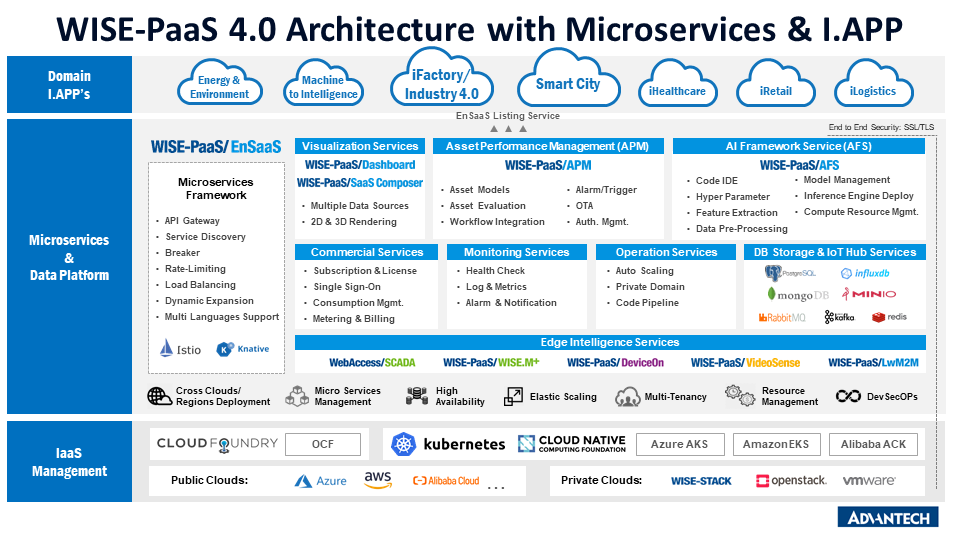Image resolution: width=960 pixels, height=540 pixels.
Task: Choose the Smart City cloud icon
Action: pos(568,78)
